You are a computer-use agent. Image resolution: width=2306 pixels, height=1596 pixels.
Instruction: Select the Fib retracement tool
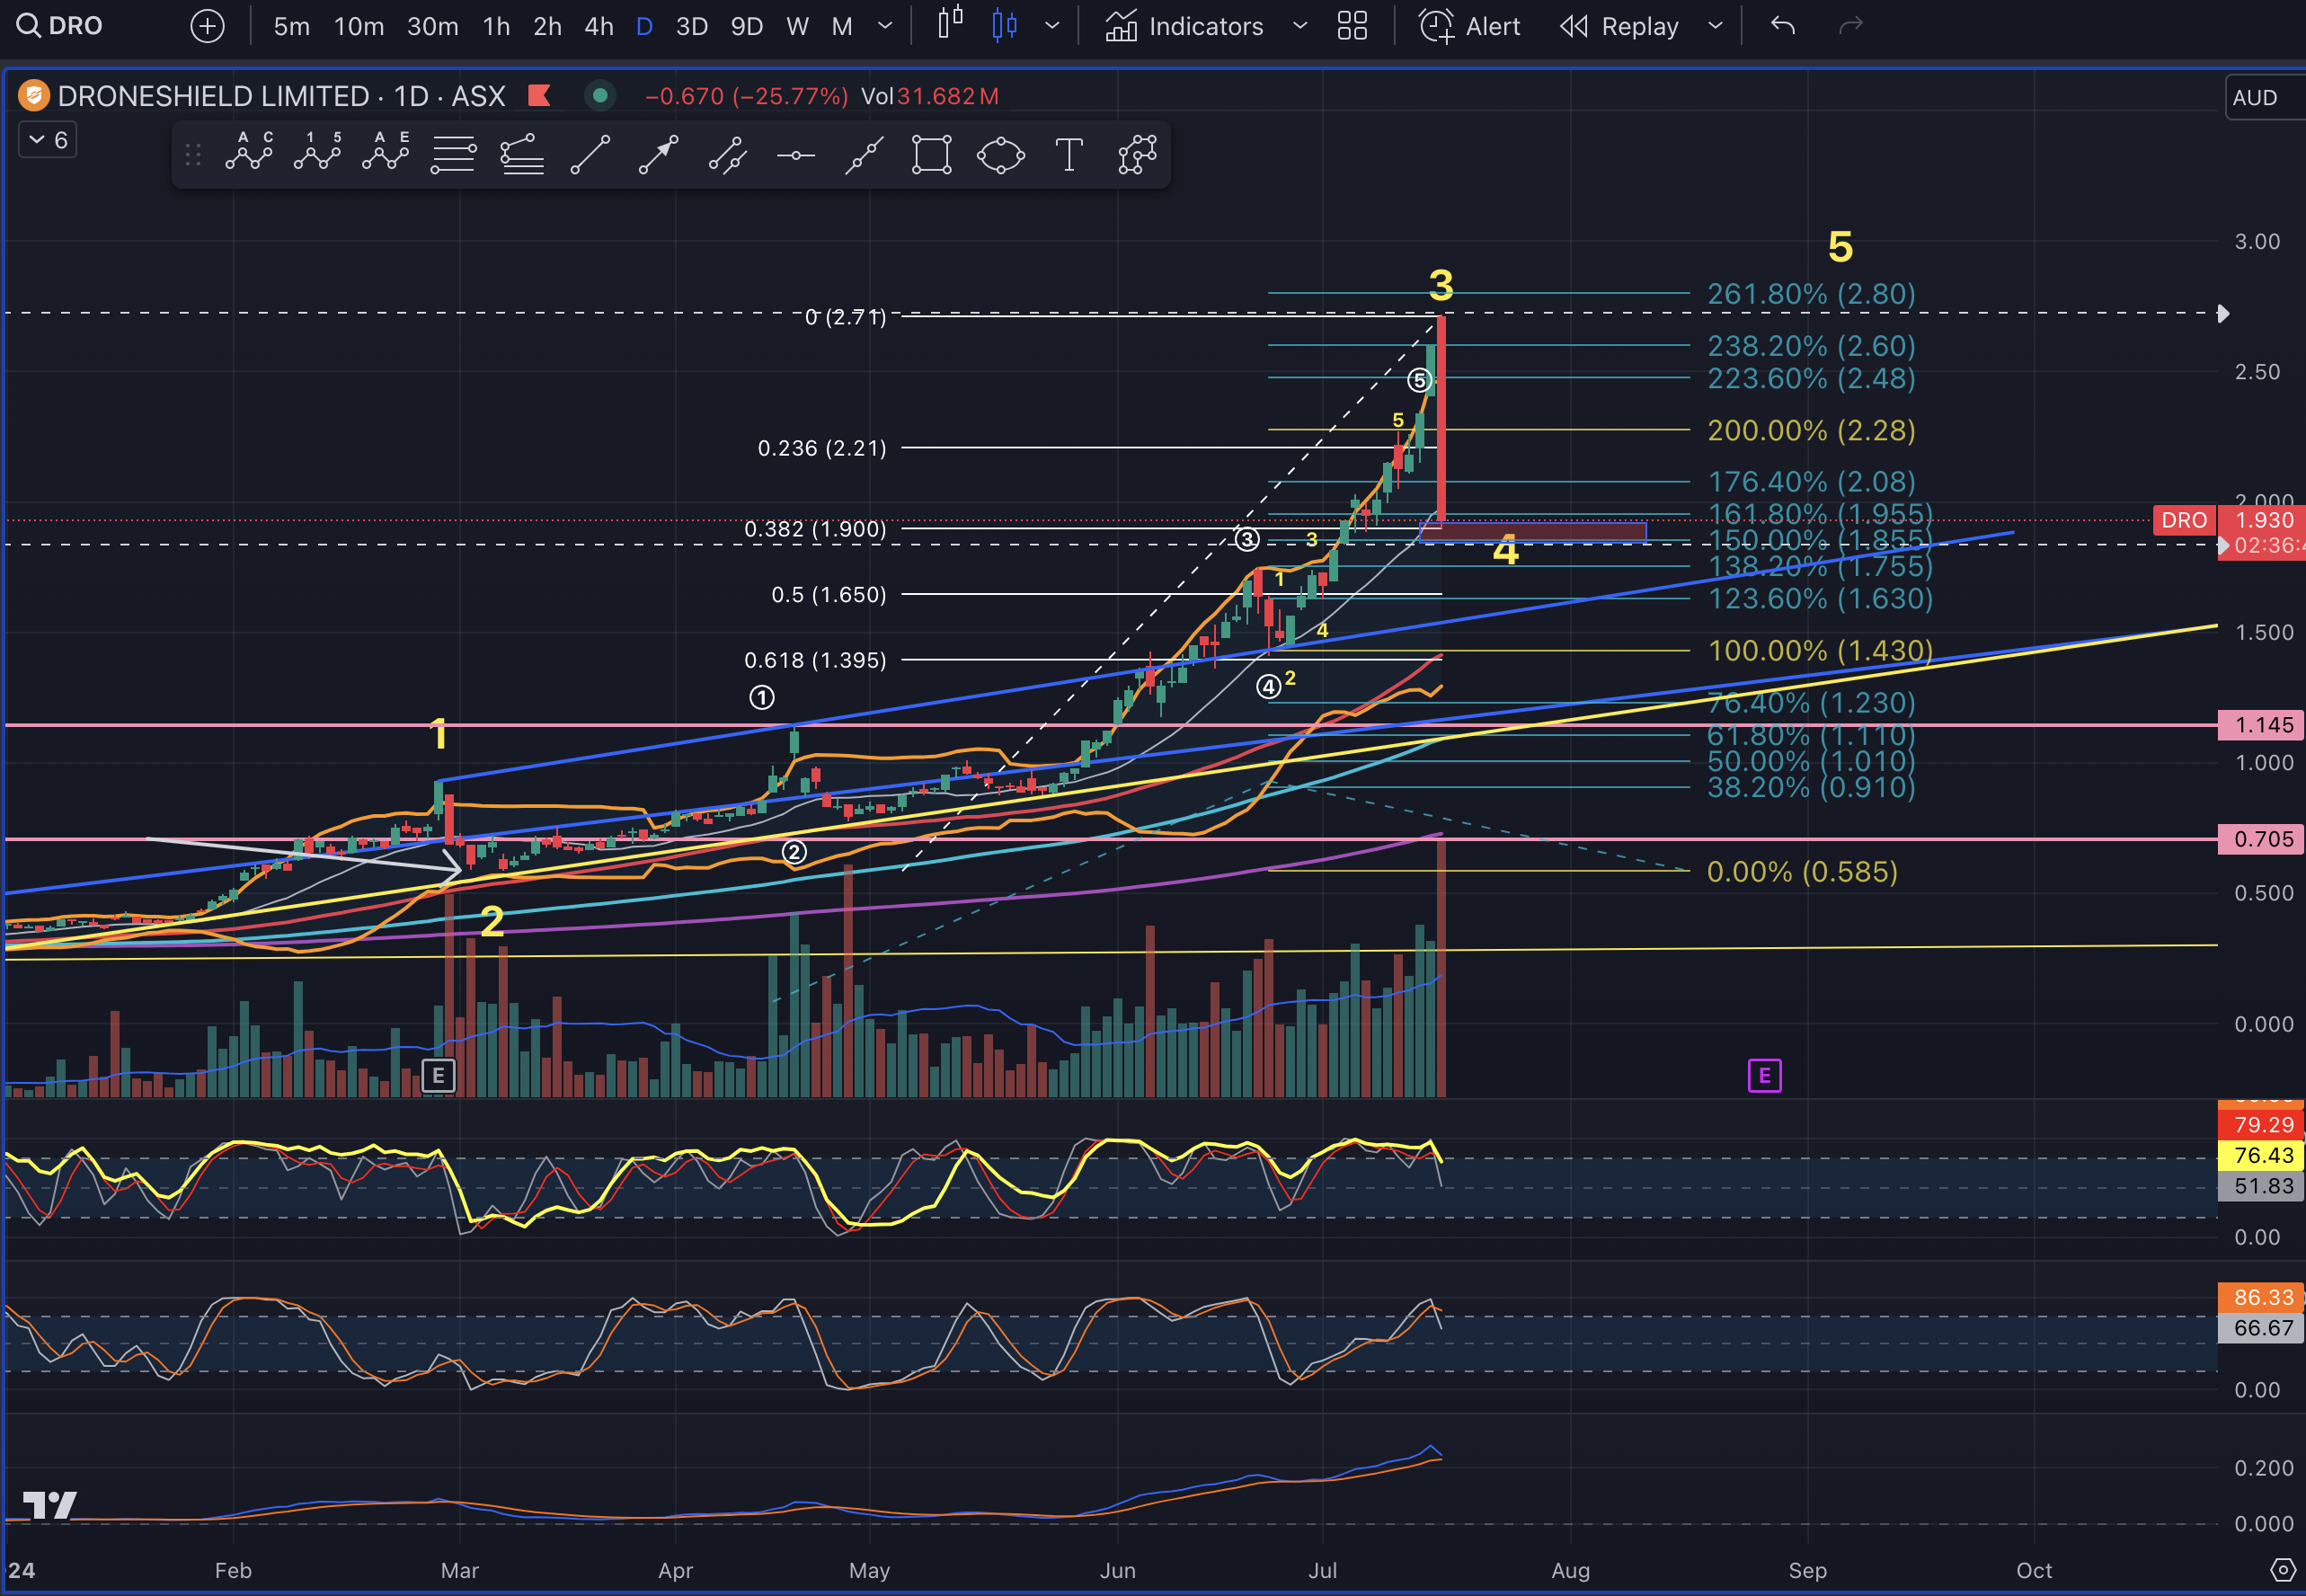pos(453,155)
